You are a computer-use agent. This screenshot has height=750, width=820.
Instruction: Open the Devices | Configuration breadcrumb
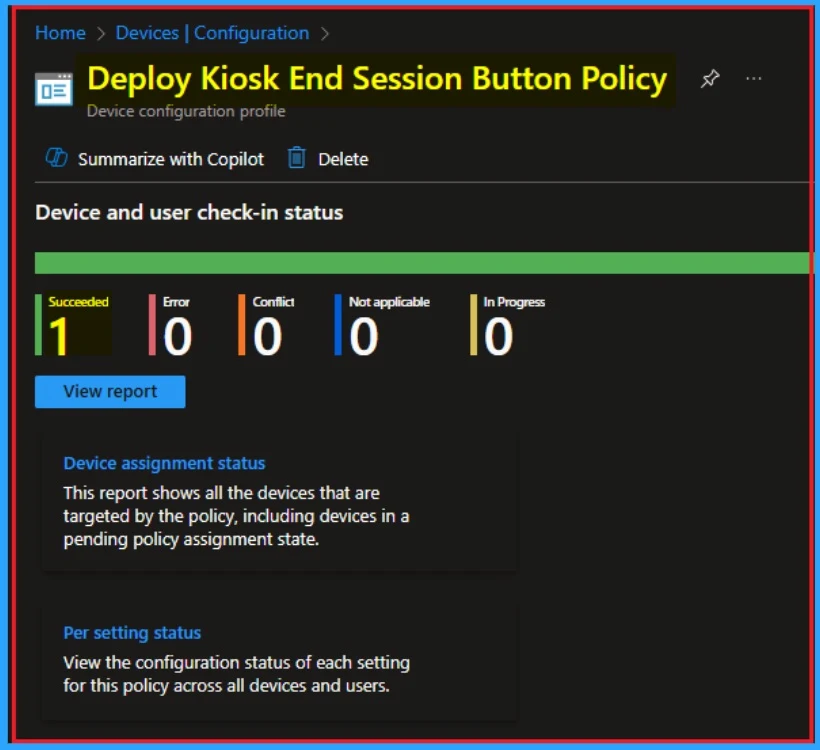[212, 33]
